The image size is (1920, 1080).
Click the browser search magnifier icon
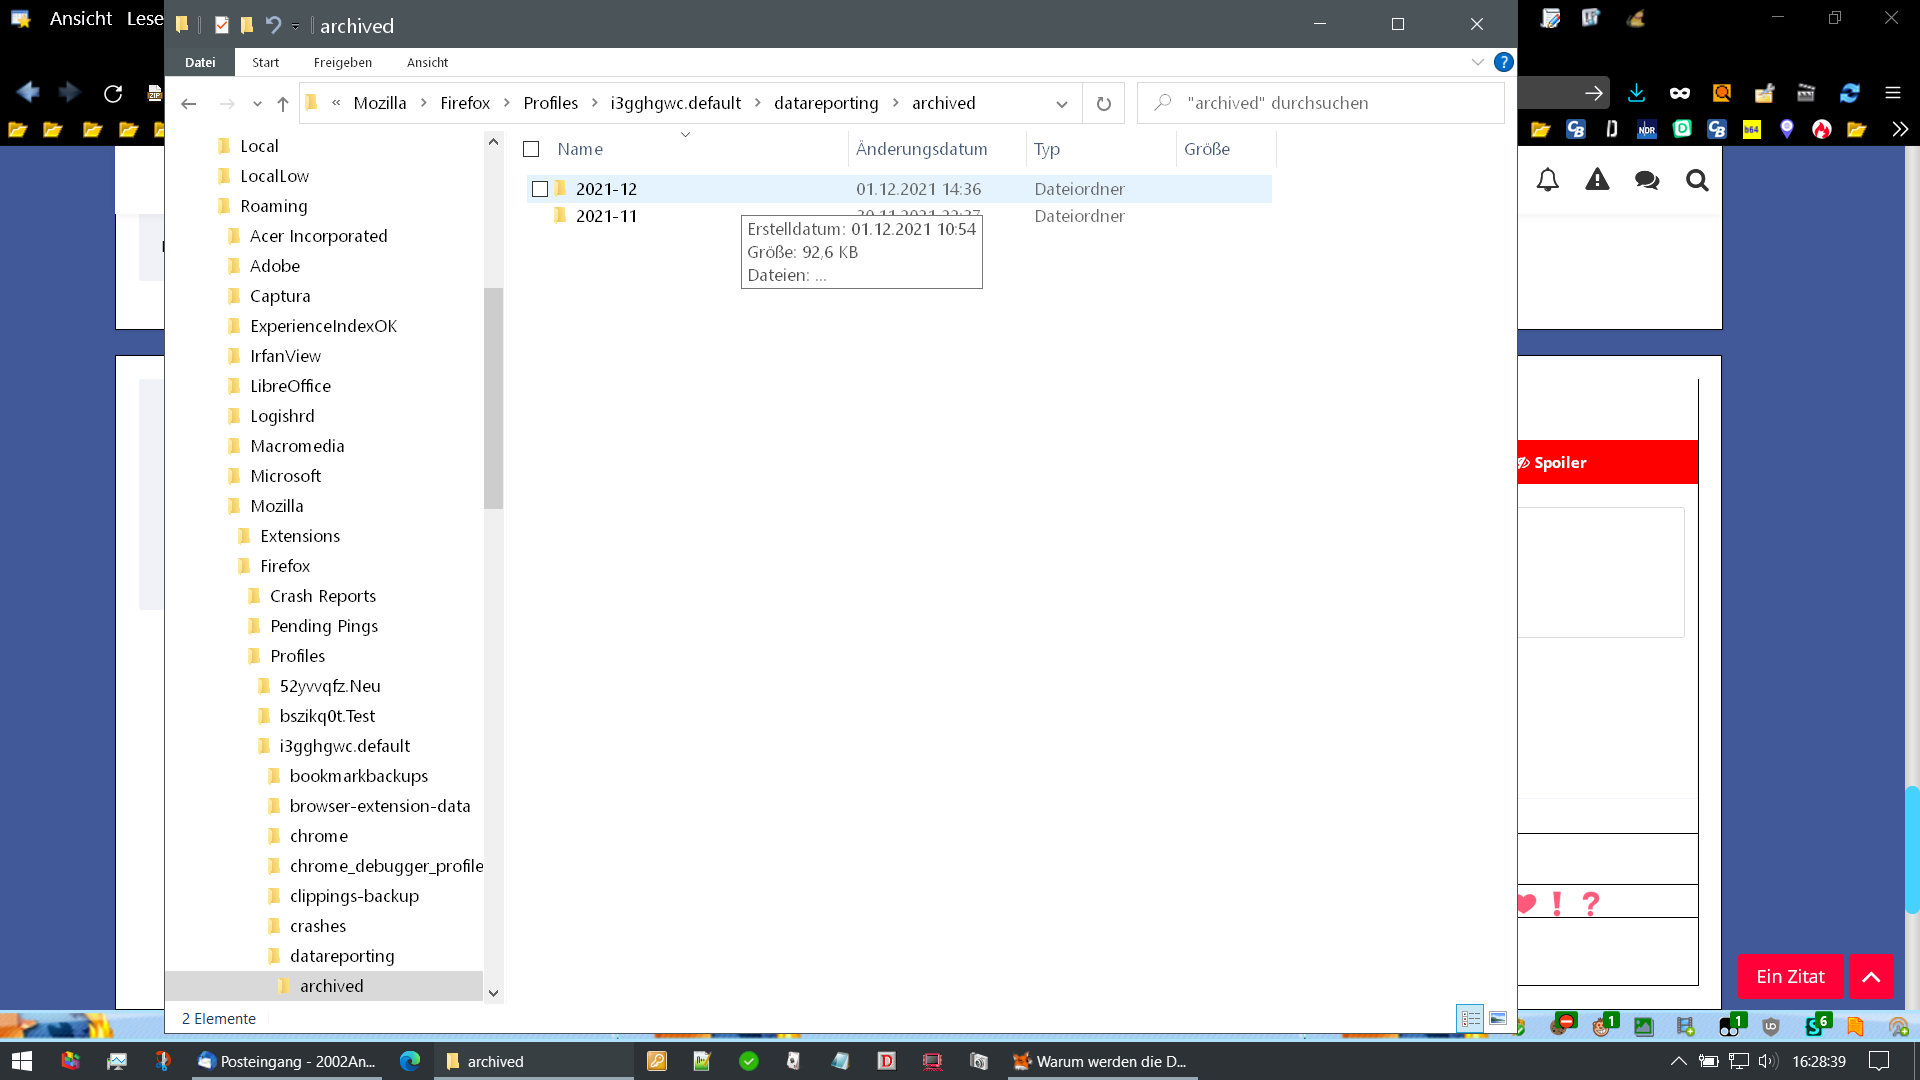click(1696, 180)
